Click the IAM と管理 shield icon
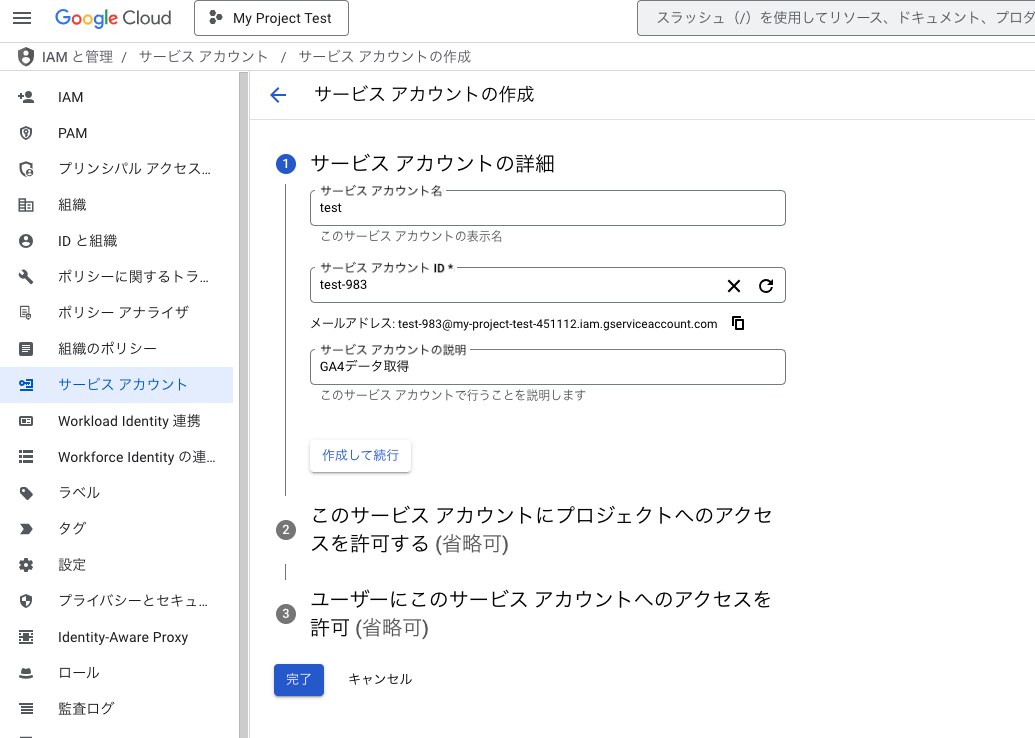This screenshot has width=1035, height=738. [x=26, y=57]
